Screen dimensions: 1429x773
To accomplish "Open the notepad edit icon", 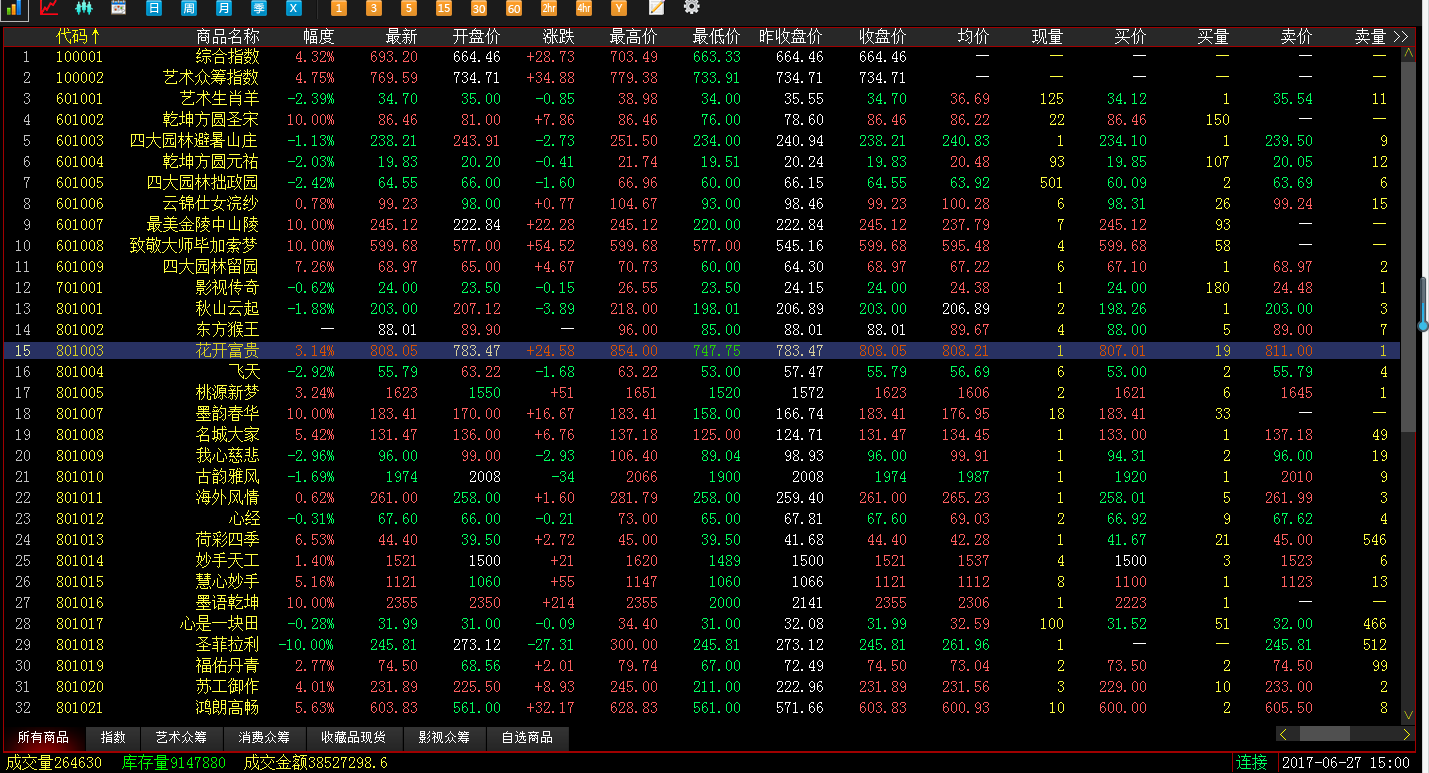I will [656, 8].
